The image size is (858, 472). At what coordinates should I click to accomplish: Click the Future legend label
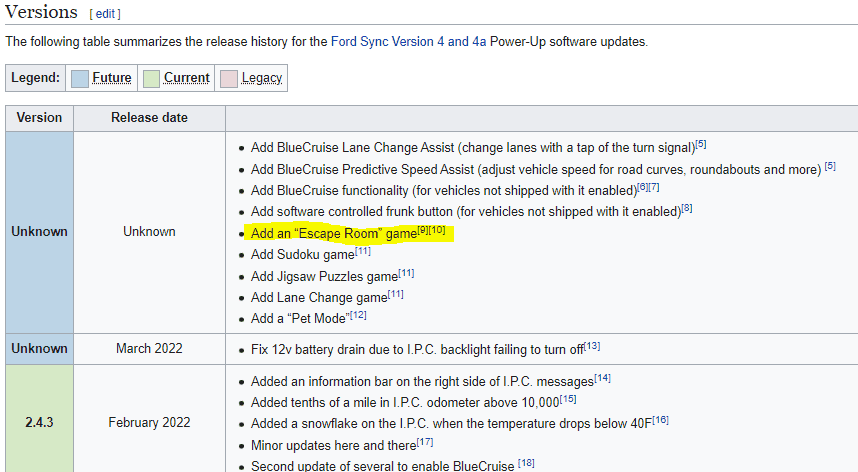(x=111, y=78)
